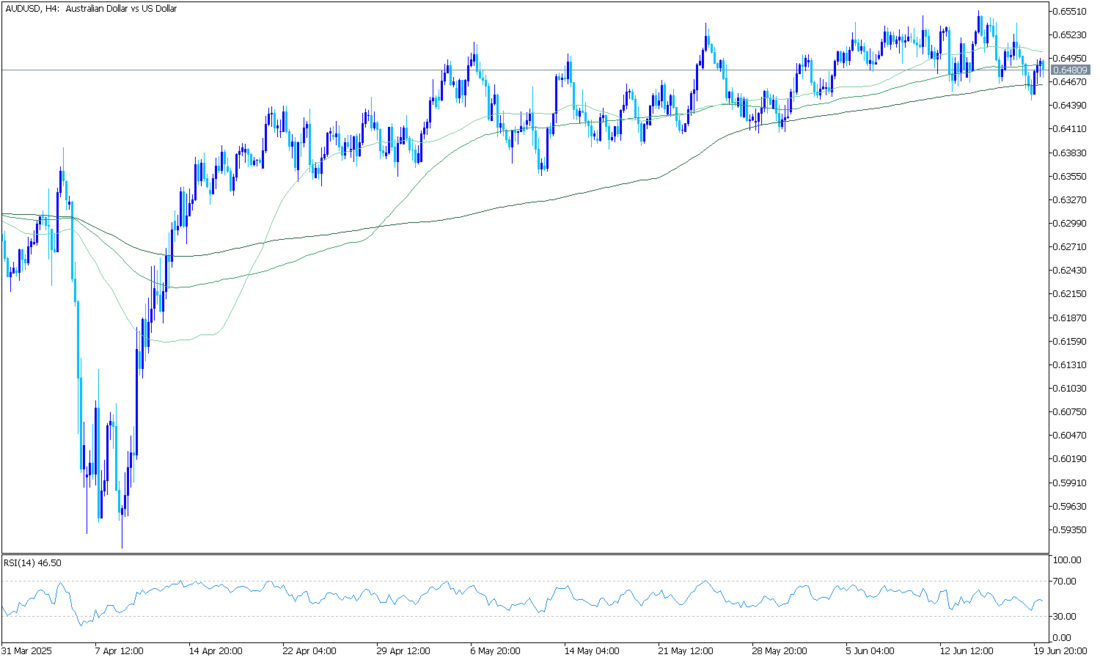Click the 0.61870 price axis label

(x=1071, y=318)
